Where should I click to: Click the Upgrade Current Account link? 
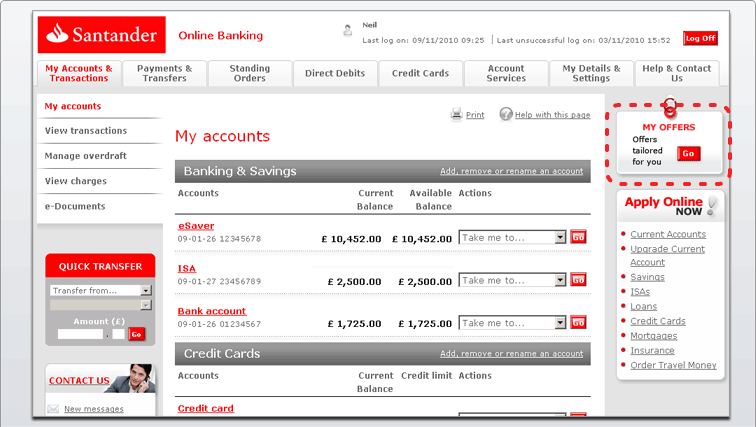point(667,255)
